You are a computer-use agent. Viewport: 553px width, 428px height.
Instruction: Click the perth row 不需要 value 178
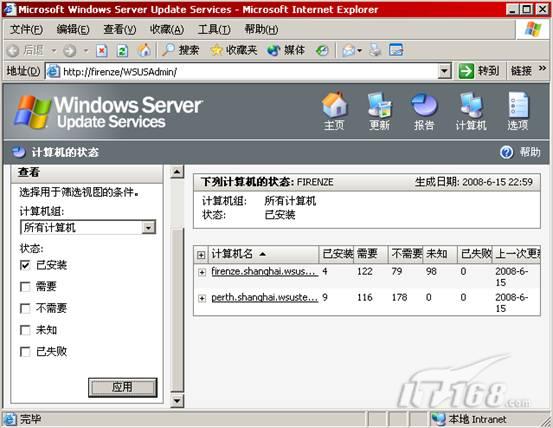point(399,297)
